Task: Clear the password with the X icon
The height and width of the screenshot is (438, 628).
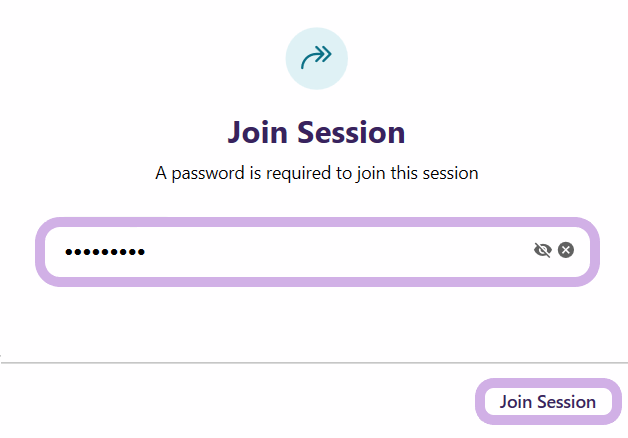Action: [x=566, y=250]
